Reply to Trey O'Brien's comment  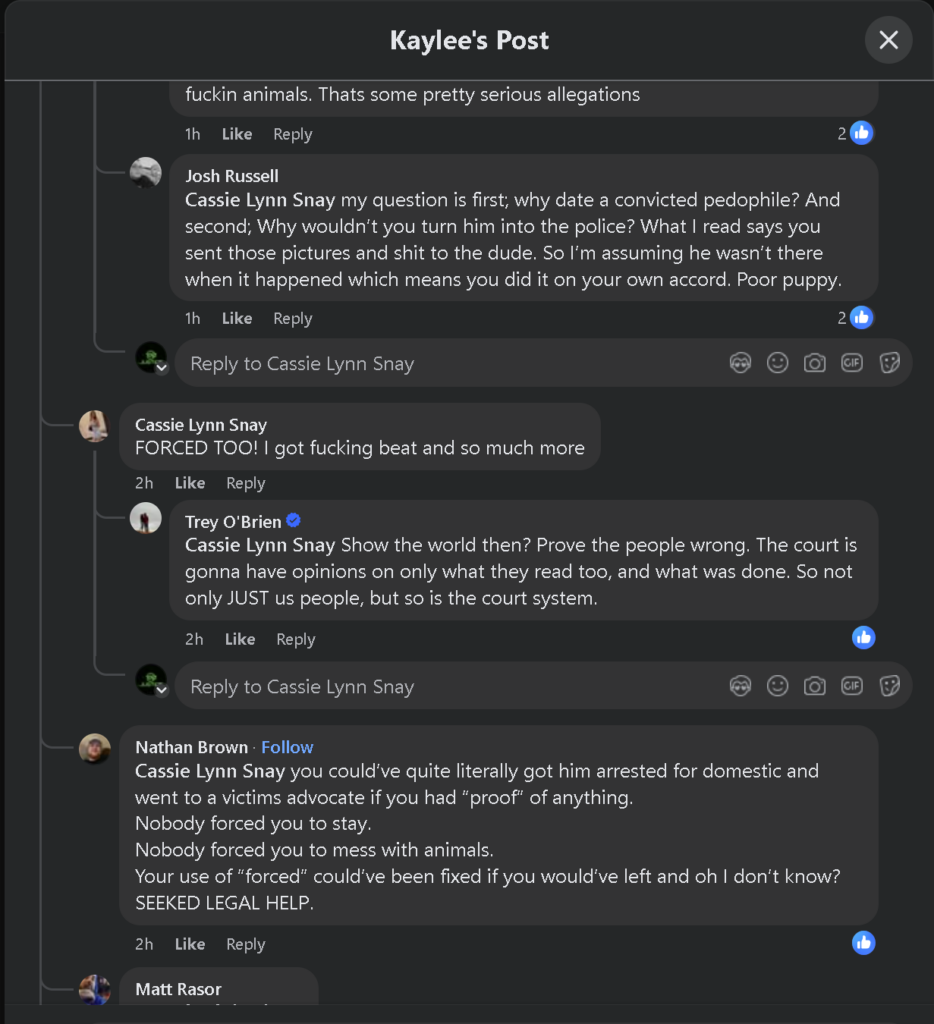(295, 639)
